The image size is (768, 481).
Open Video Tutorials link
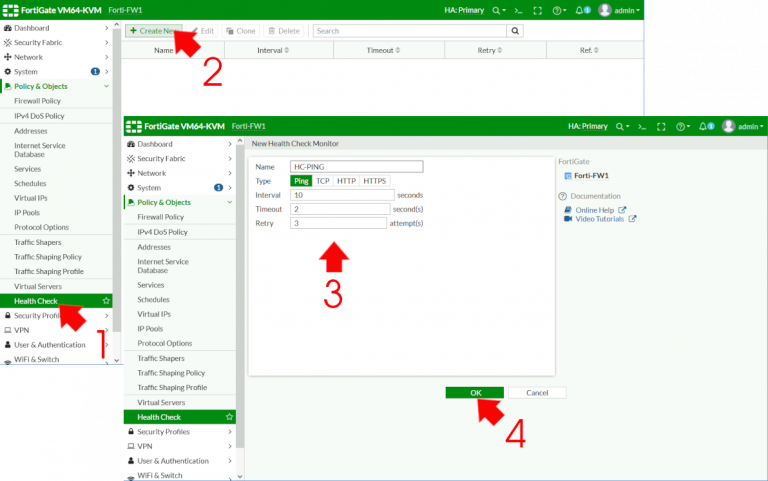600,219
